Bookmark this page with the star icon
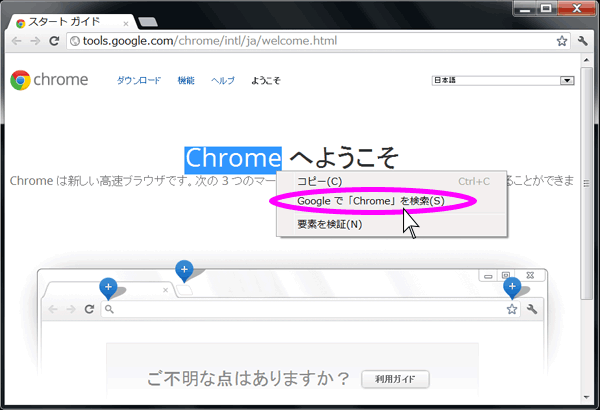 561,41
